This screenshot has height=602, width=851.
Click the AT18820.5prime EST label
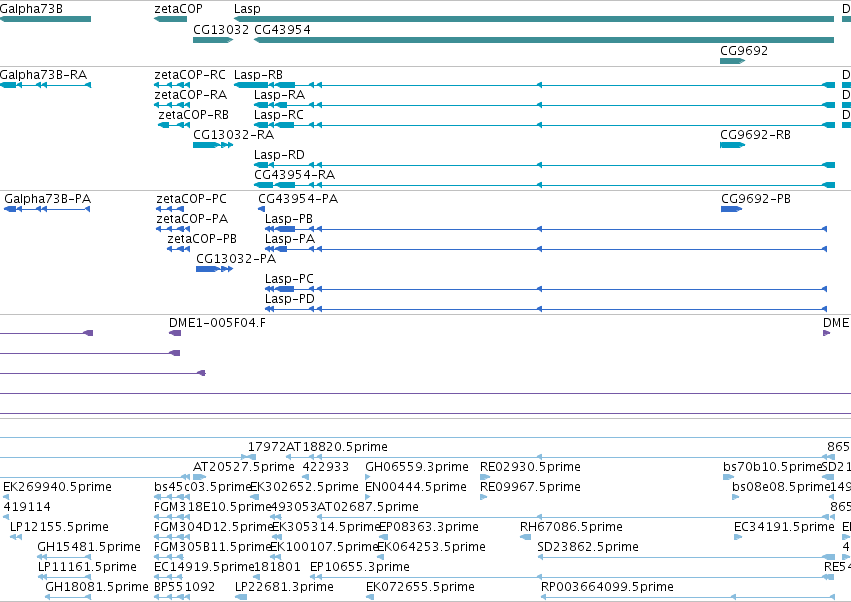pyautogui.click(x=336, y=447)
